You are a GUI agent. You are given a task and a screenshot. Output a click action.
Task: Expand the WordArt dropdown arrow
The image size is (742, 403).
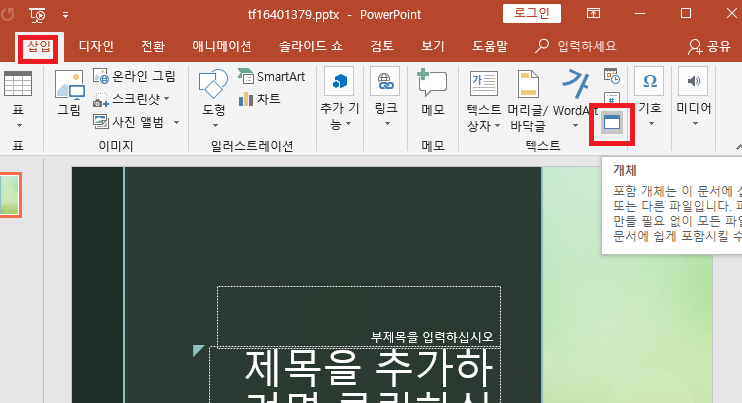coord(575,126)
